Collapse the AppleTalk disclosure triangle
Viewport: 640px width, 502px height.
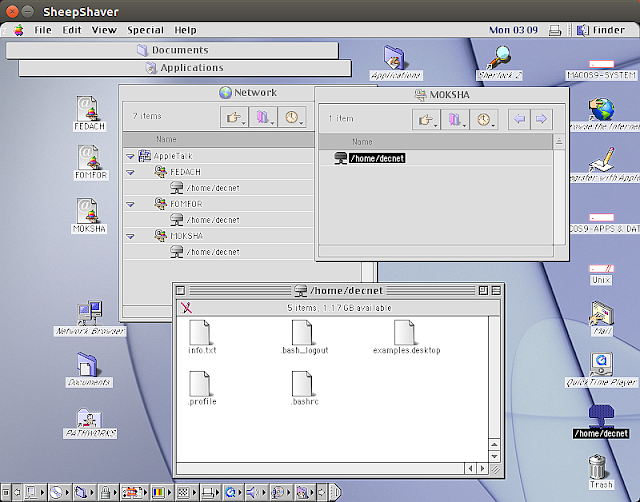[130, 156]
